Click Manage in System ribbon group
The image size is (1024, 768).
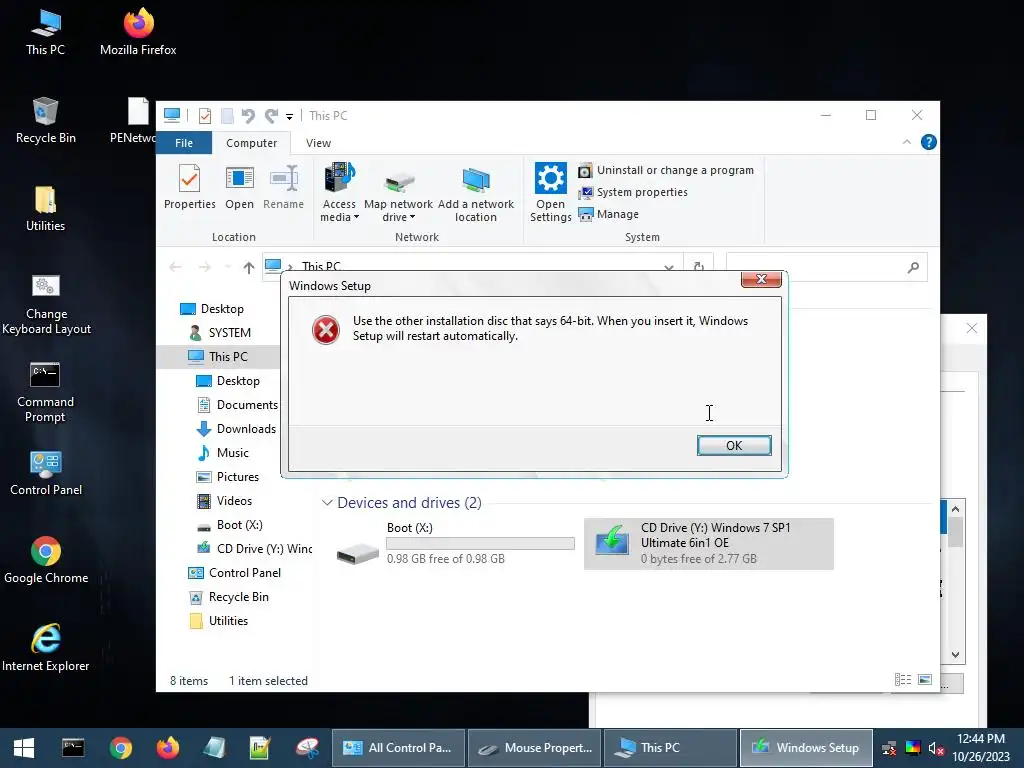[x=609, y=214]
